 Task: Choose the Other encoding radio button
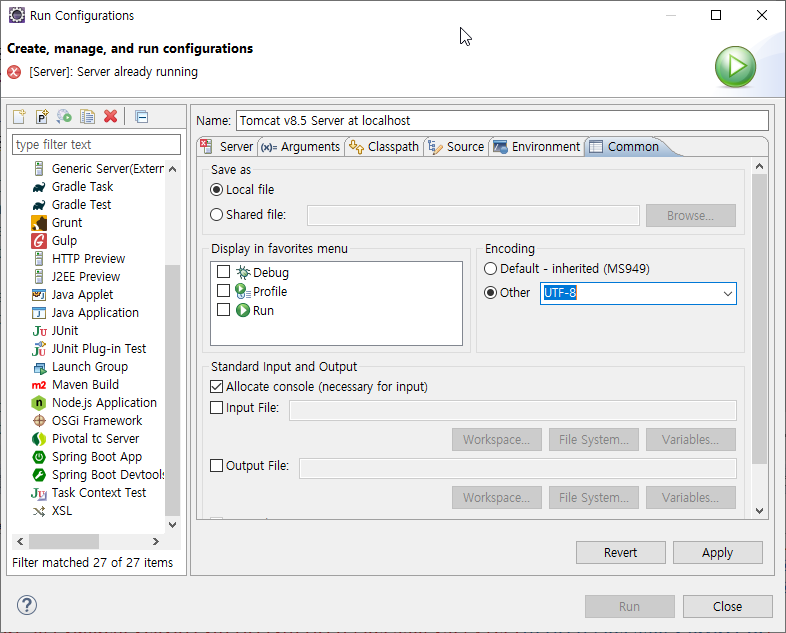pyautogui.click(x=491, y=293)
